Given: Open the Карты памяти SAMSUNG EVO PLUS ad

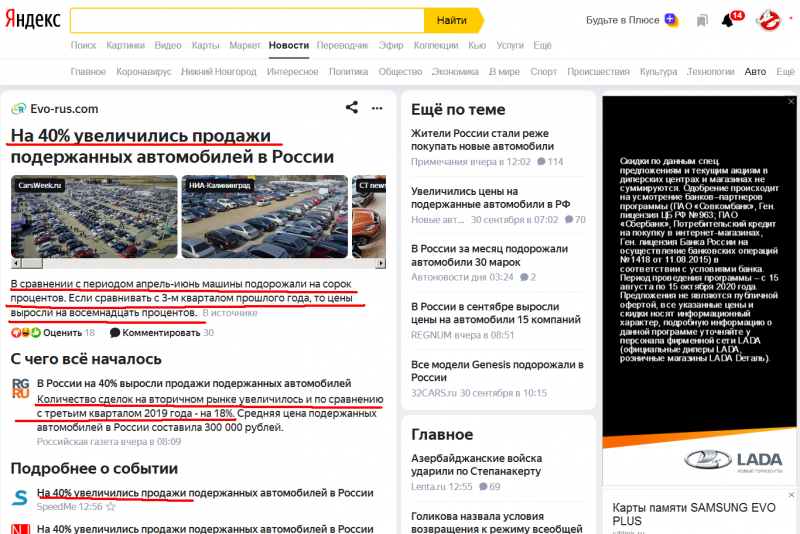Looking at the screenshot, I should [693, 514].
